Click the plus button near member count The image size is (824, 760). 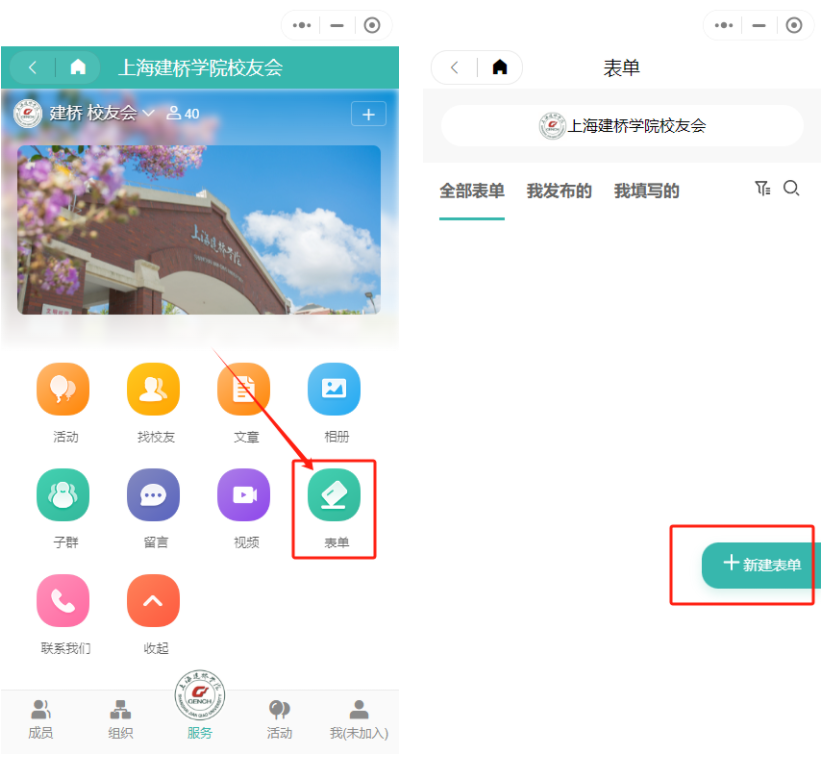pos(368,113)
